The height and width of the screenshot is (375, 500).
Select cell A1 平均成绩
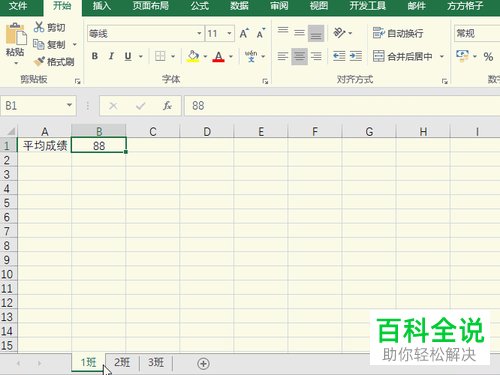point(45,145)
